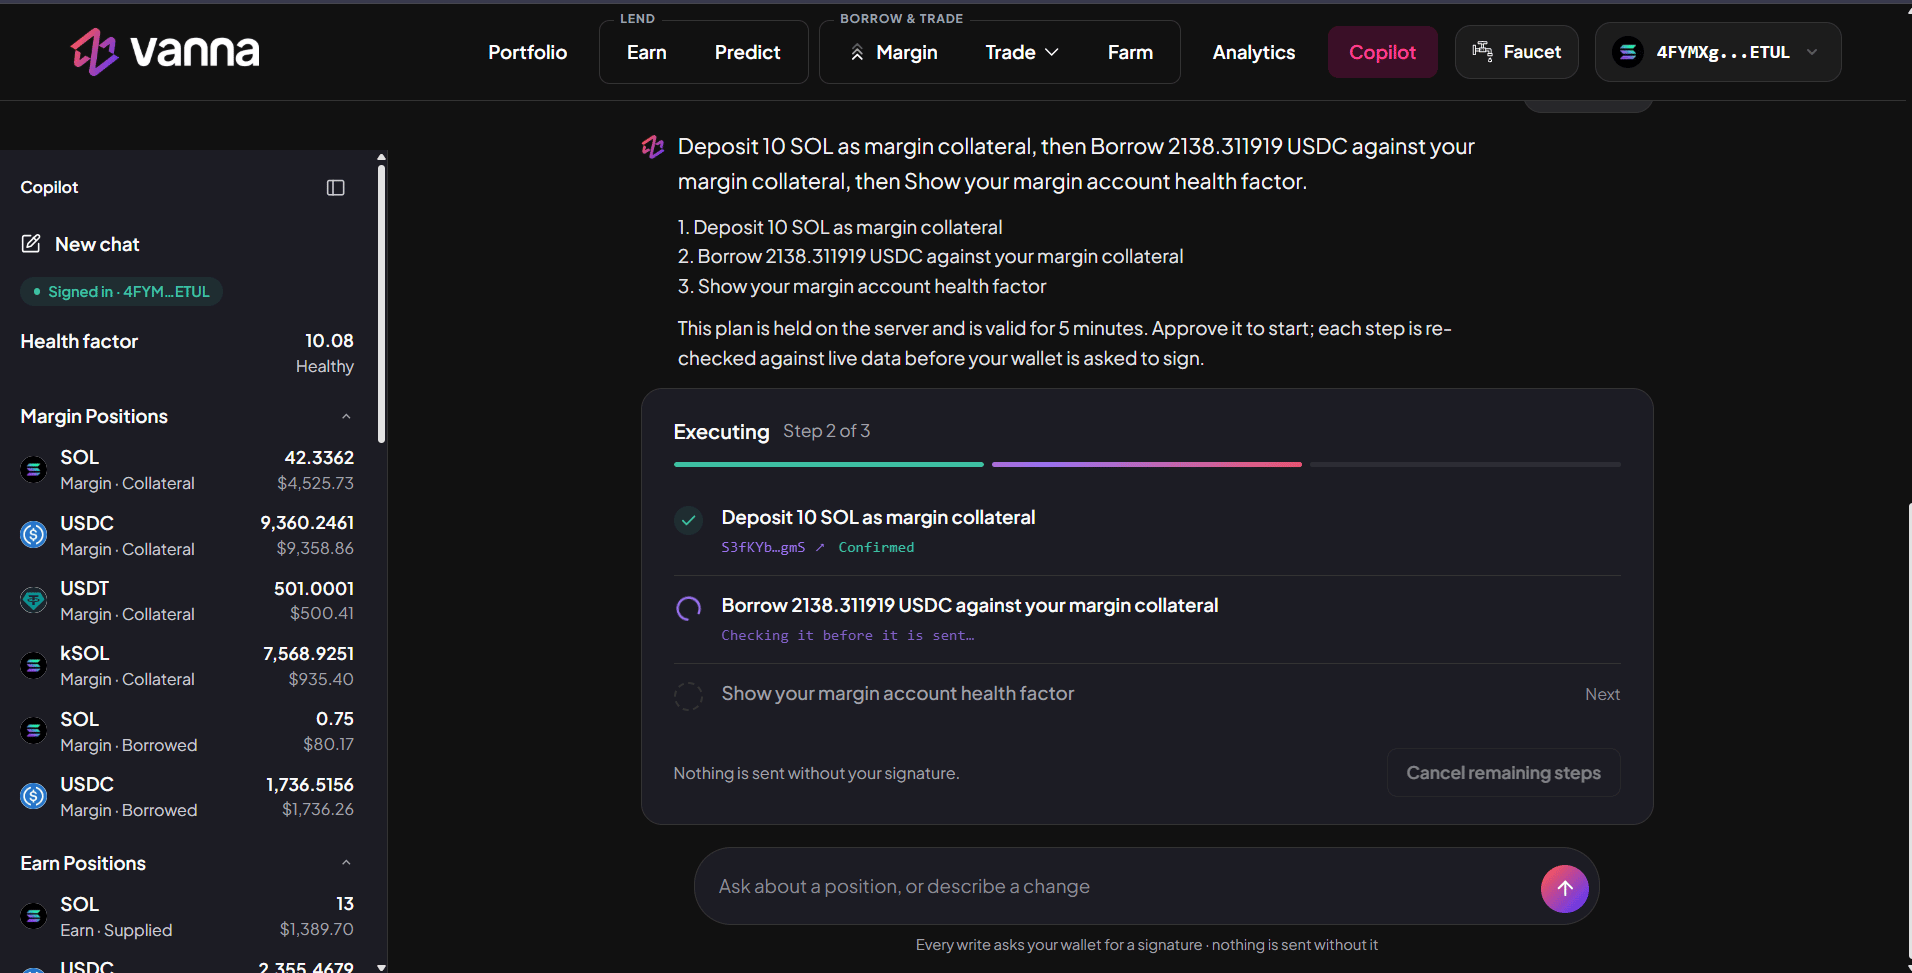
Task: Collapse the Earn Positions section
Action: pyautogui.click(x=346, y=863)
